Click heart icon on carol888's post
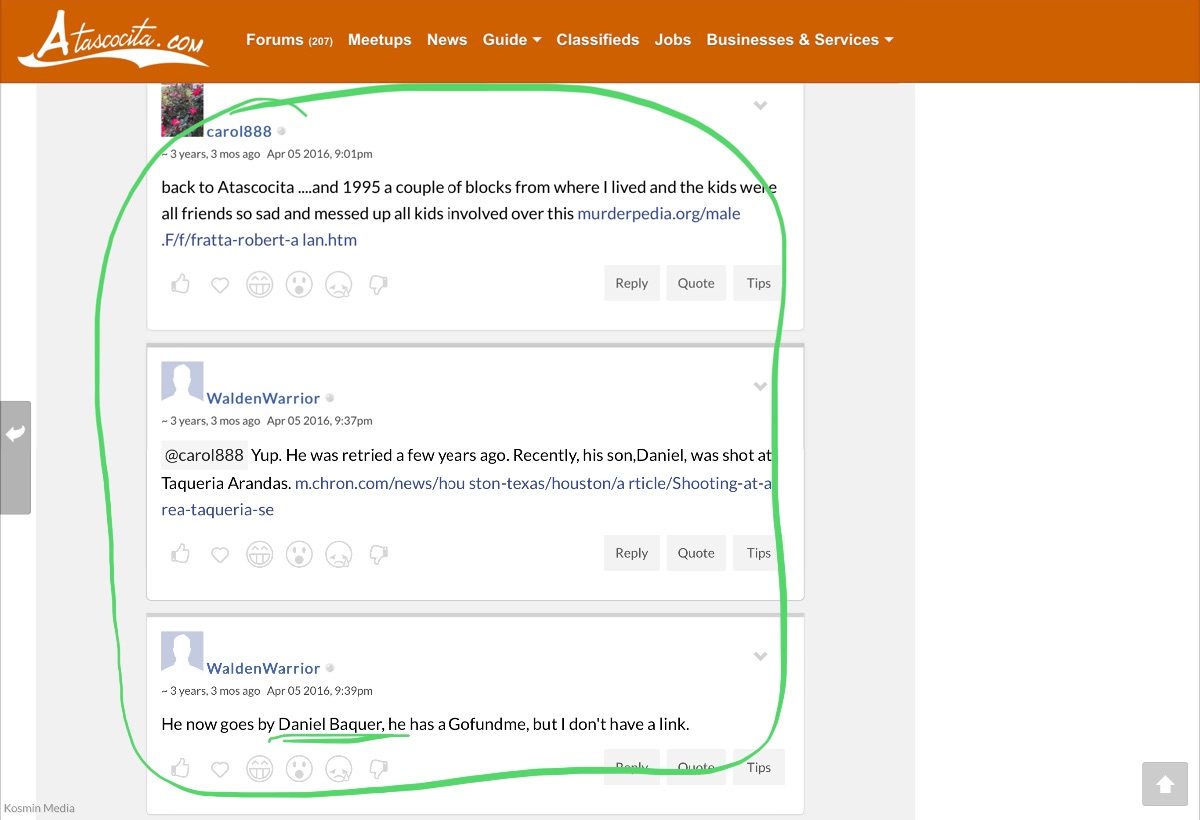Image resolution: width=1200 pixels, height=820 pixels. 220,285
